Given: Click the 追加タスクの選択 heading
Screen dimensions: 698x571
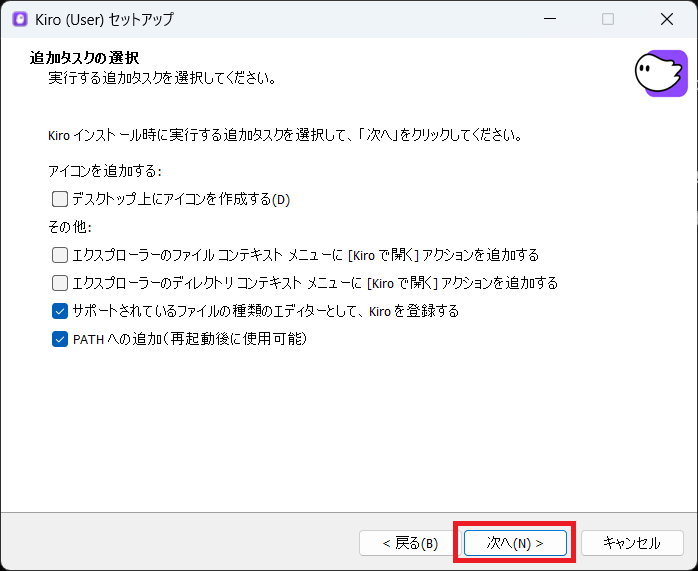Looking at the screenshot, I should [x=84, y=58].
